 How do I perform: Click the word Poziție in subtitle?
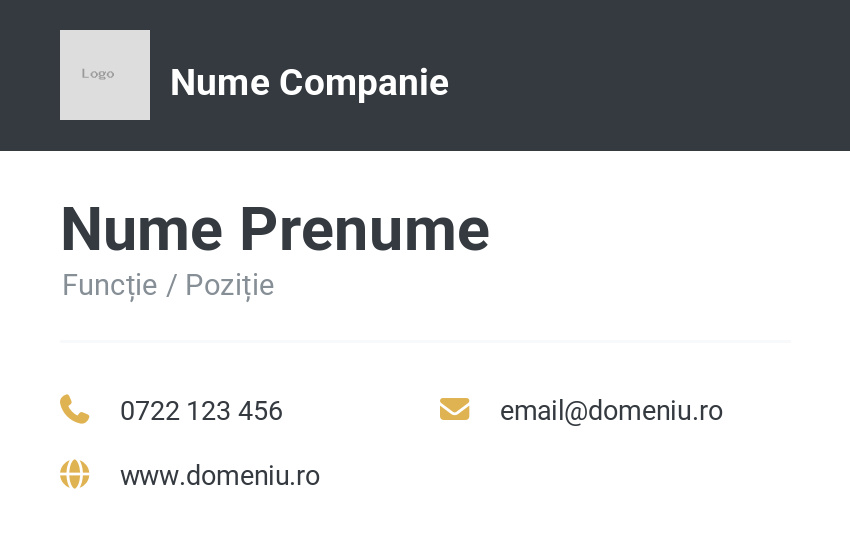point(229,285)
